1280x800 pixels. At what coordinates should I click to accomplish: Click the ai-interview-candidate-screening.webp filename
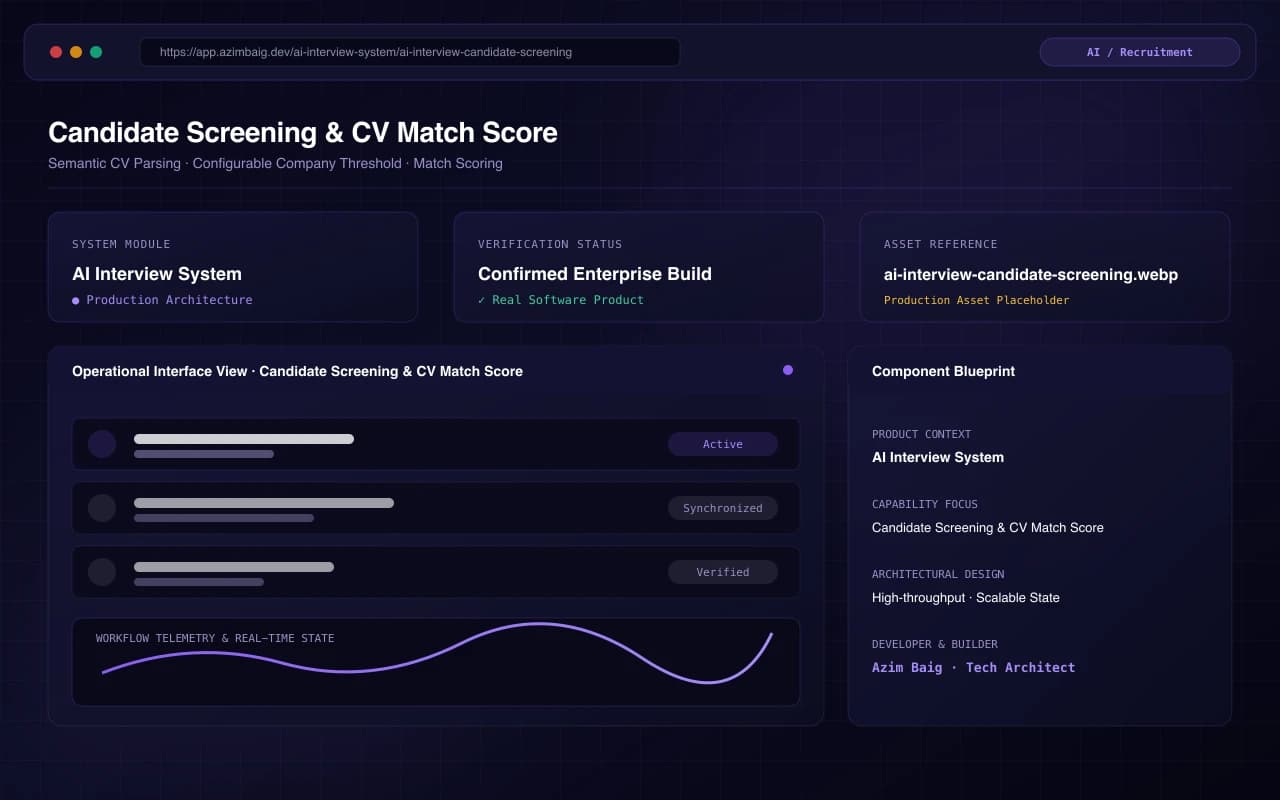click(x=1031, y=274)
